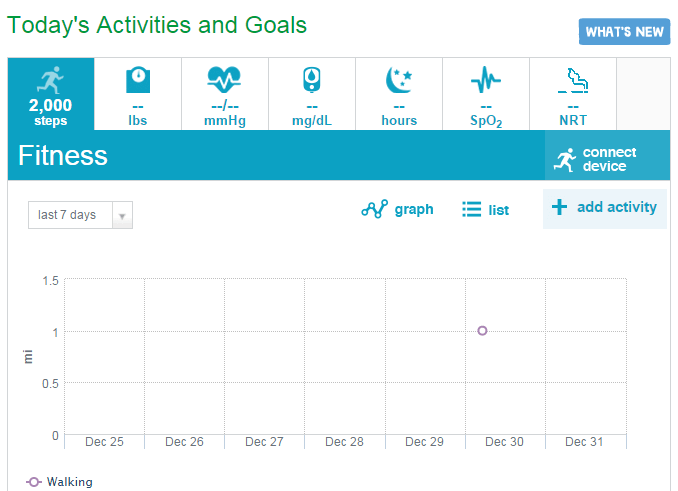678x491 pixels.
Task: Open the last 7 days range selector
Action: (x=80, y=215)
